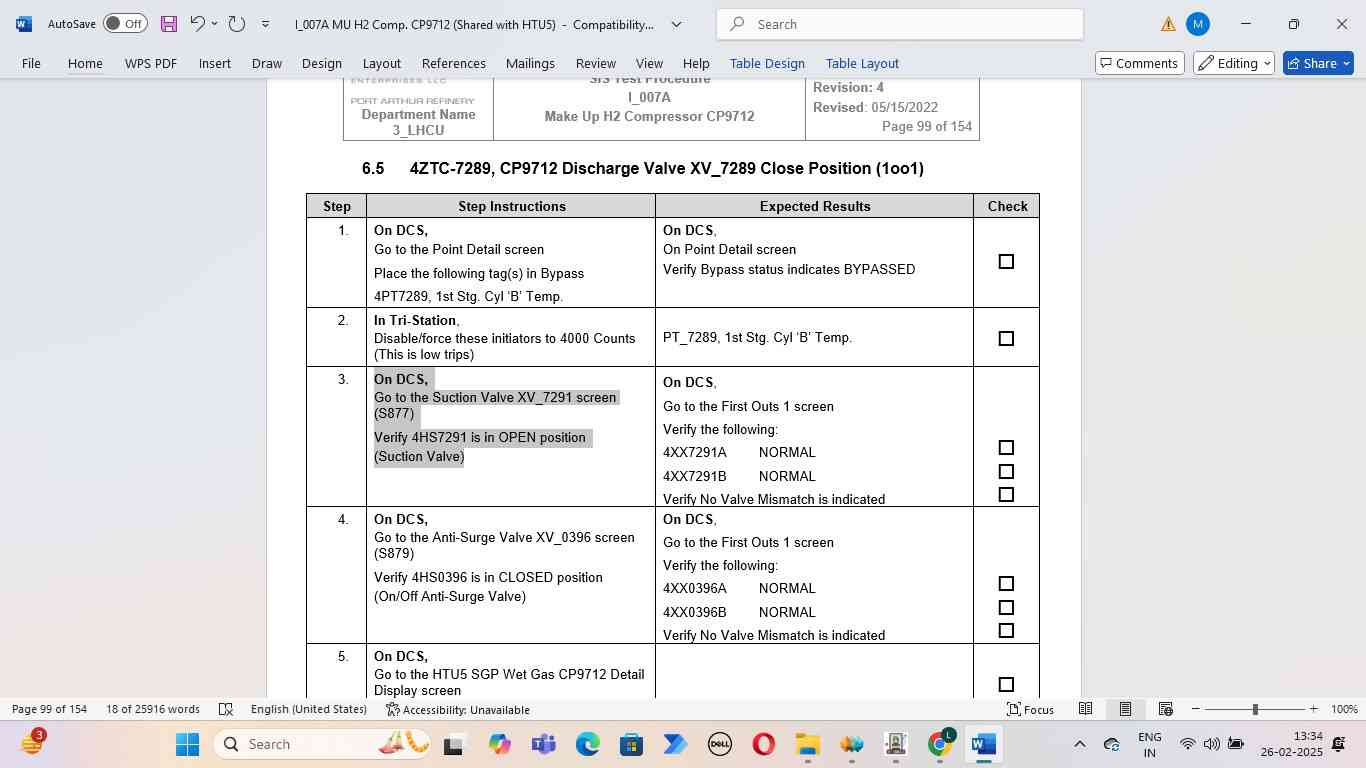The height and width of the screenshot is (768, 1366).
Task: Click the Search box in title bar
Action: [x=900, y=24]
